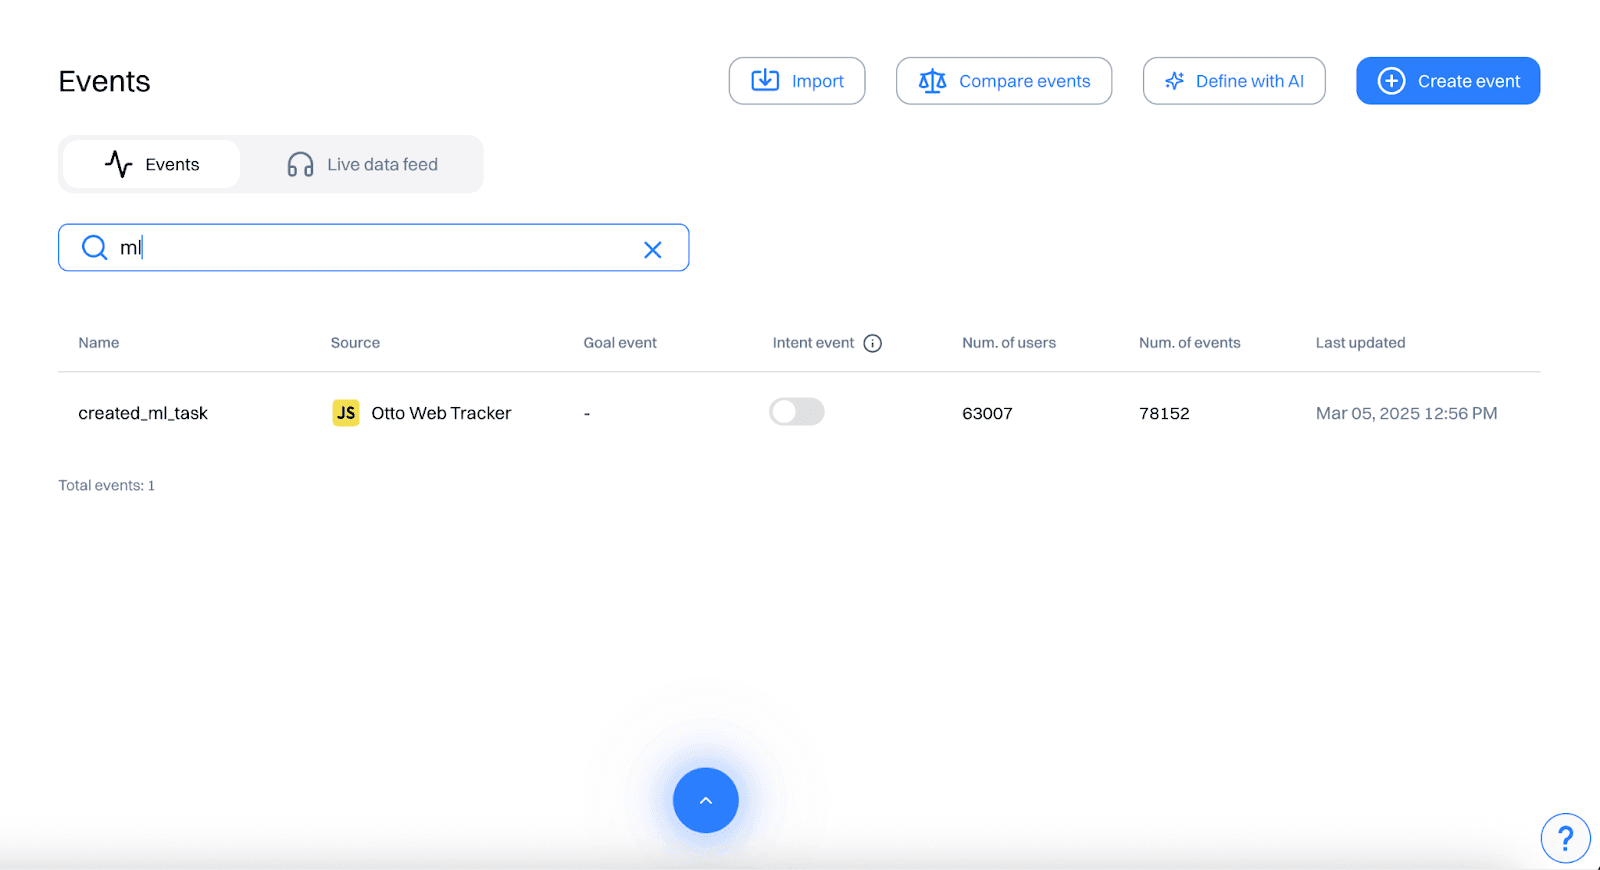Sort by Num. of users column header

point(1008,343)
